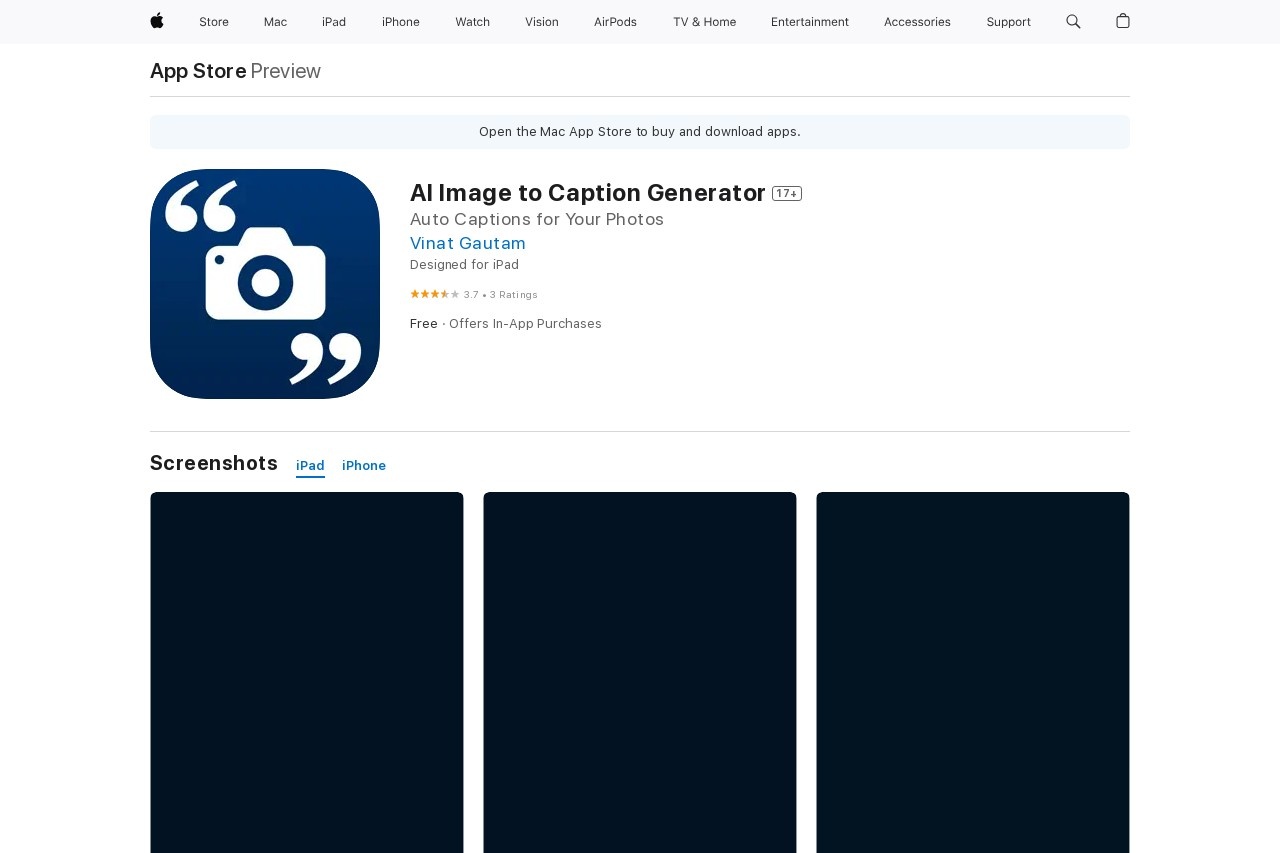Viewport: 1280px width, 853px height.
Task: Open the Accessories menu
Action: pyautogui.click(x=917, y=22)
